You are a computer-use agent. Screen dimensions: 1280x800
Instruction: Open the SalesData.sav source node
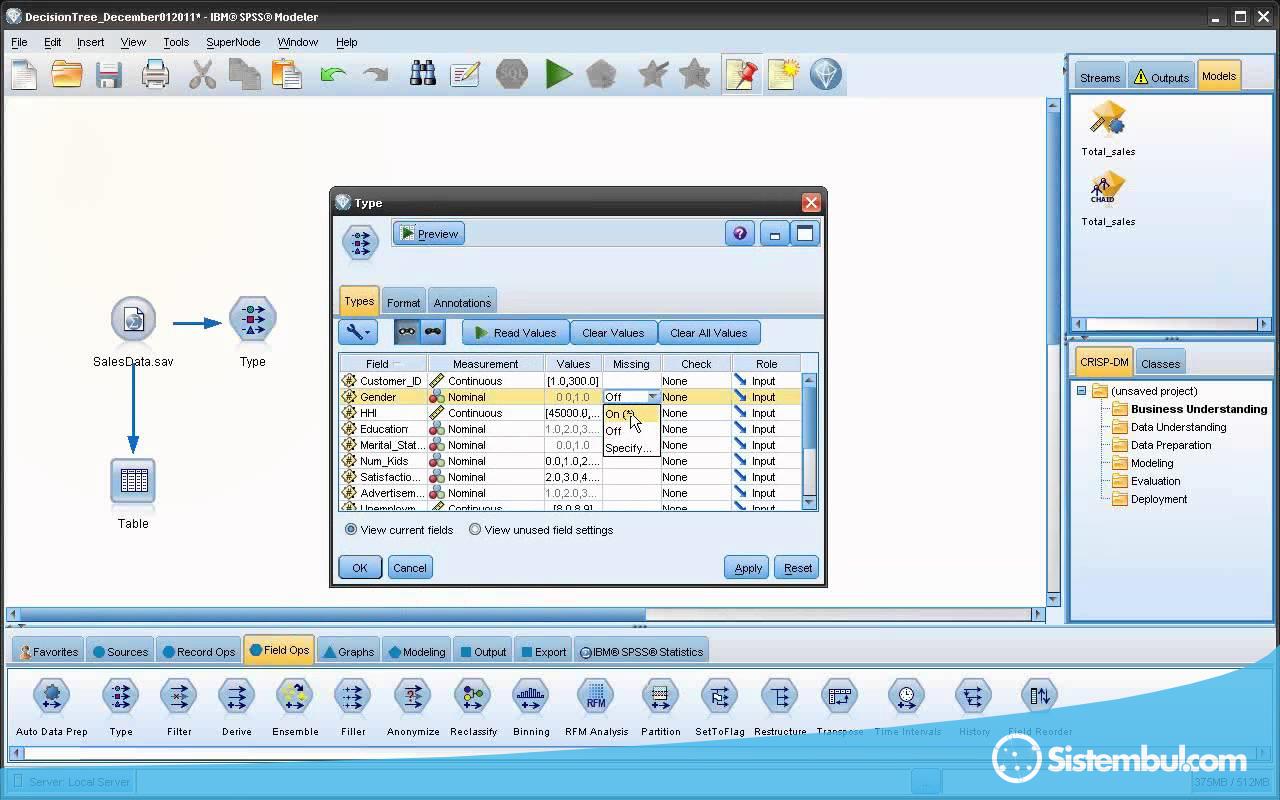tap(133, 320)
